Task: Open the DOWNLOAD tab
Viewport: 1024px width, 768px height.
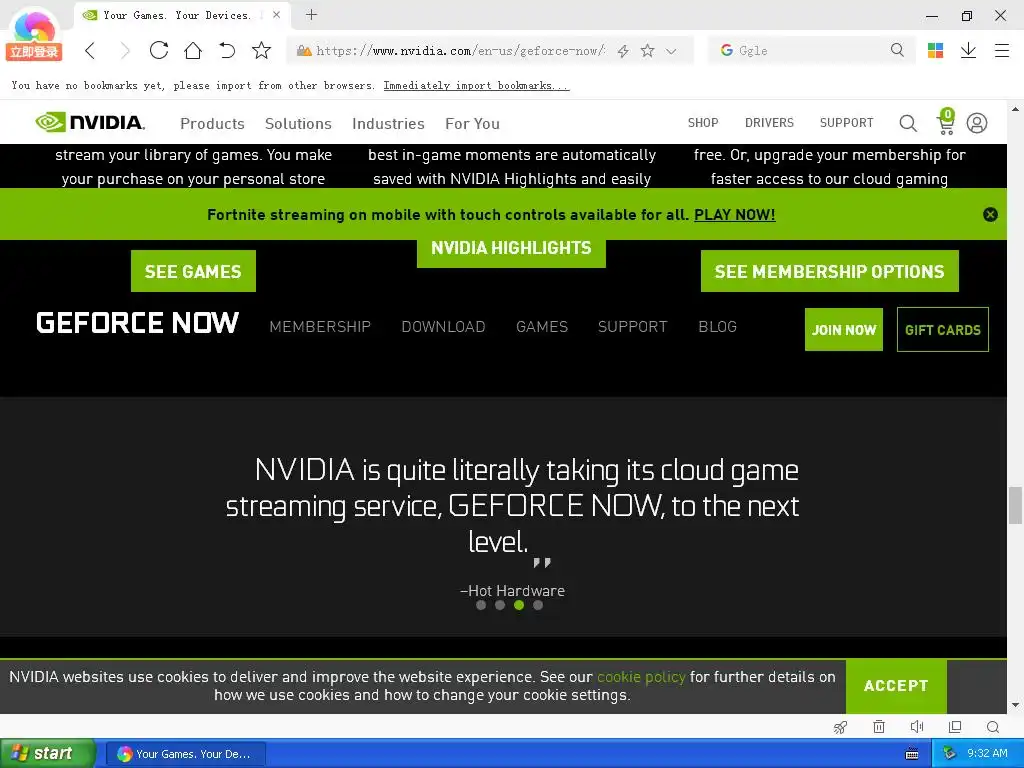Action: pyautogui.click(x=443, y=327)
